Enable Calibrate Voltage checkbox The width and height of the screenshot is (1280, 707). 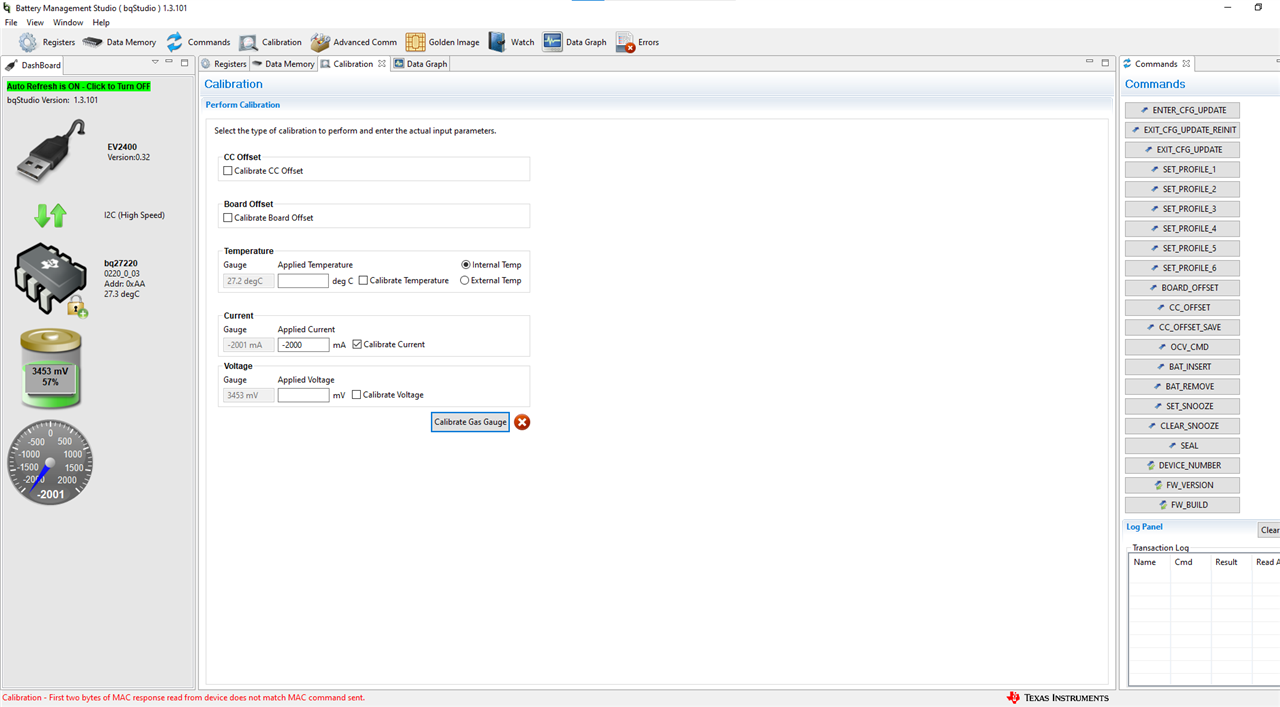[x=356, y=395]
